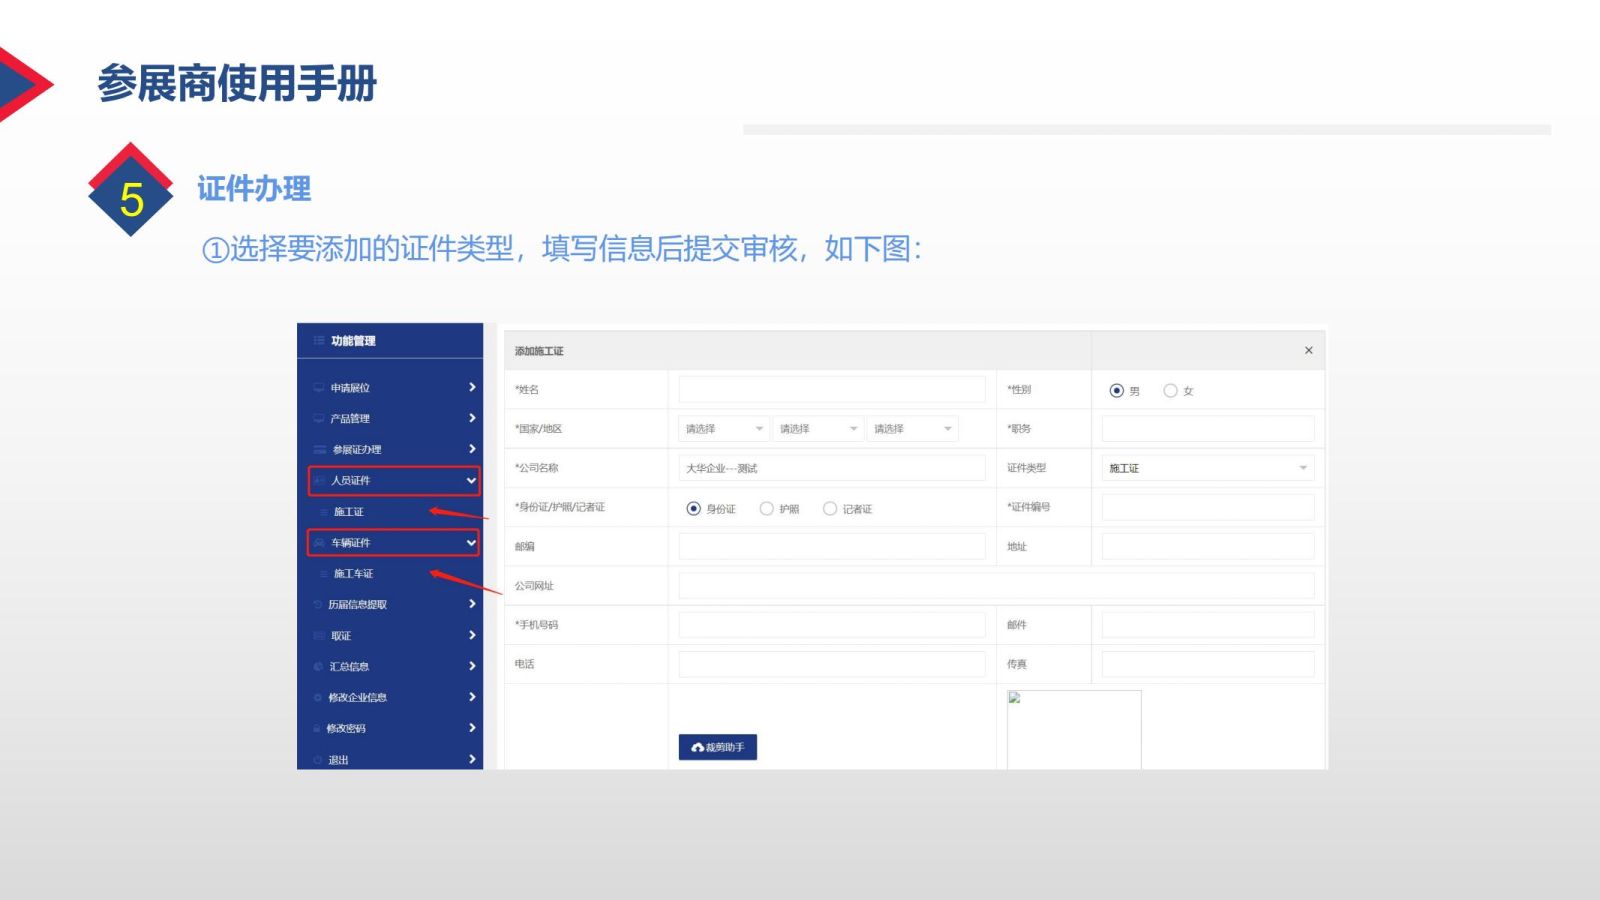This screenshot has width=1600, height=900.
Task: Click the icon beside 产品管理
Action: [x=319, y=419]
